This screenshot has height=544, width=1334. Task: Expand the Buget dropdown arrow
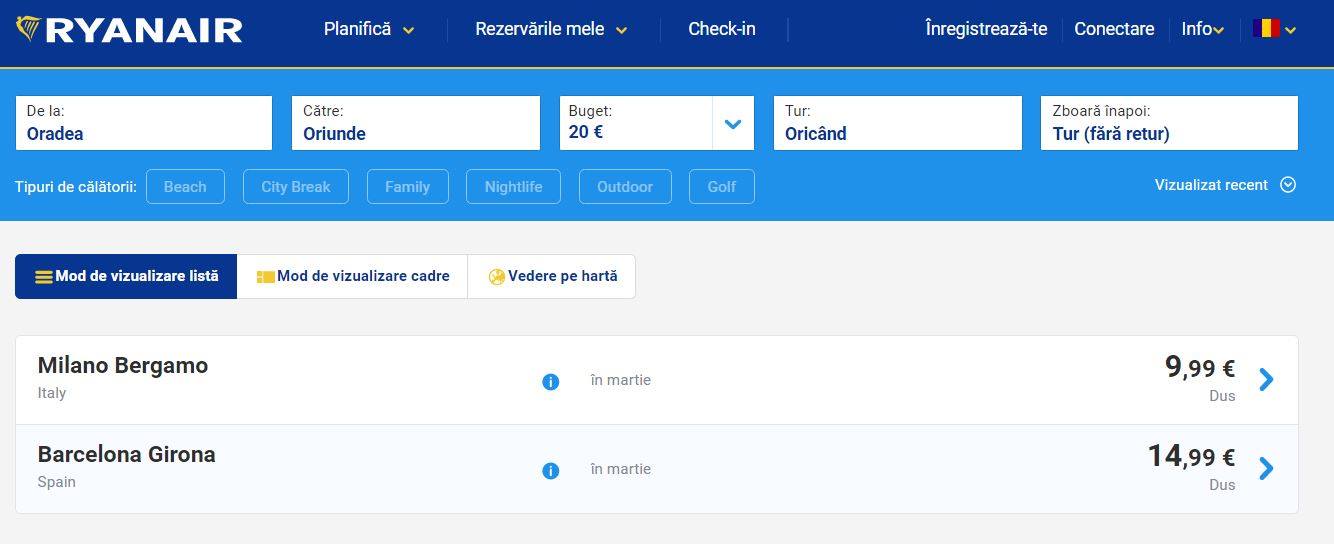733,124
